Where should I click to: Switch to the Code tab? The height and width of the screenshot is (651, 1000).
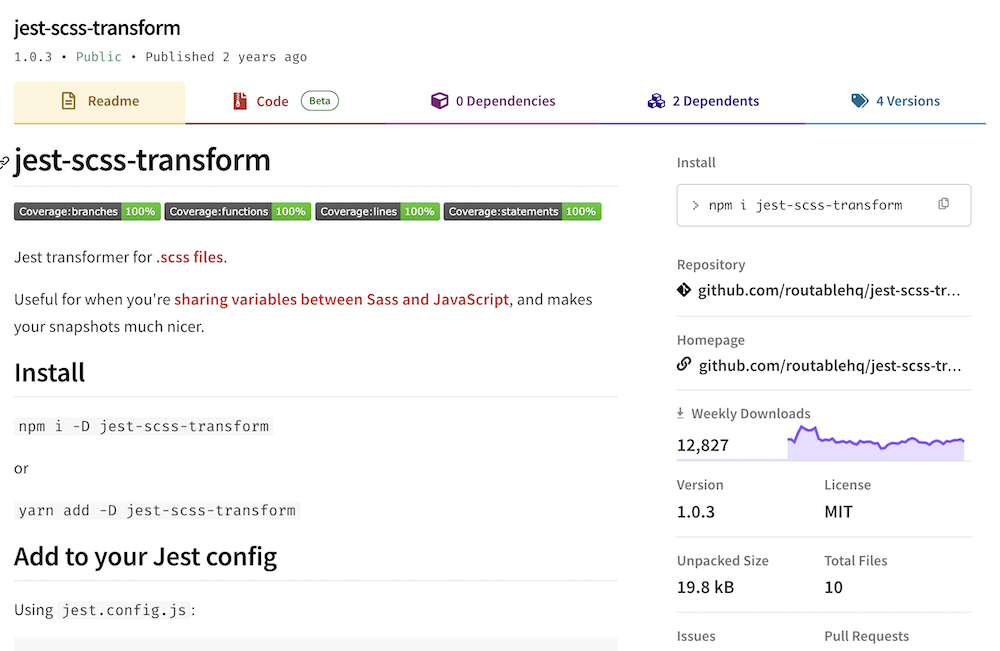click(x=285, y=101)
